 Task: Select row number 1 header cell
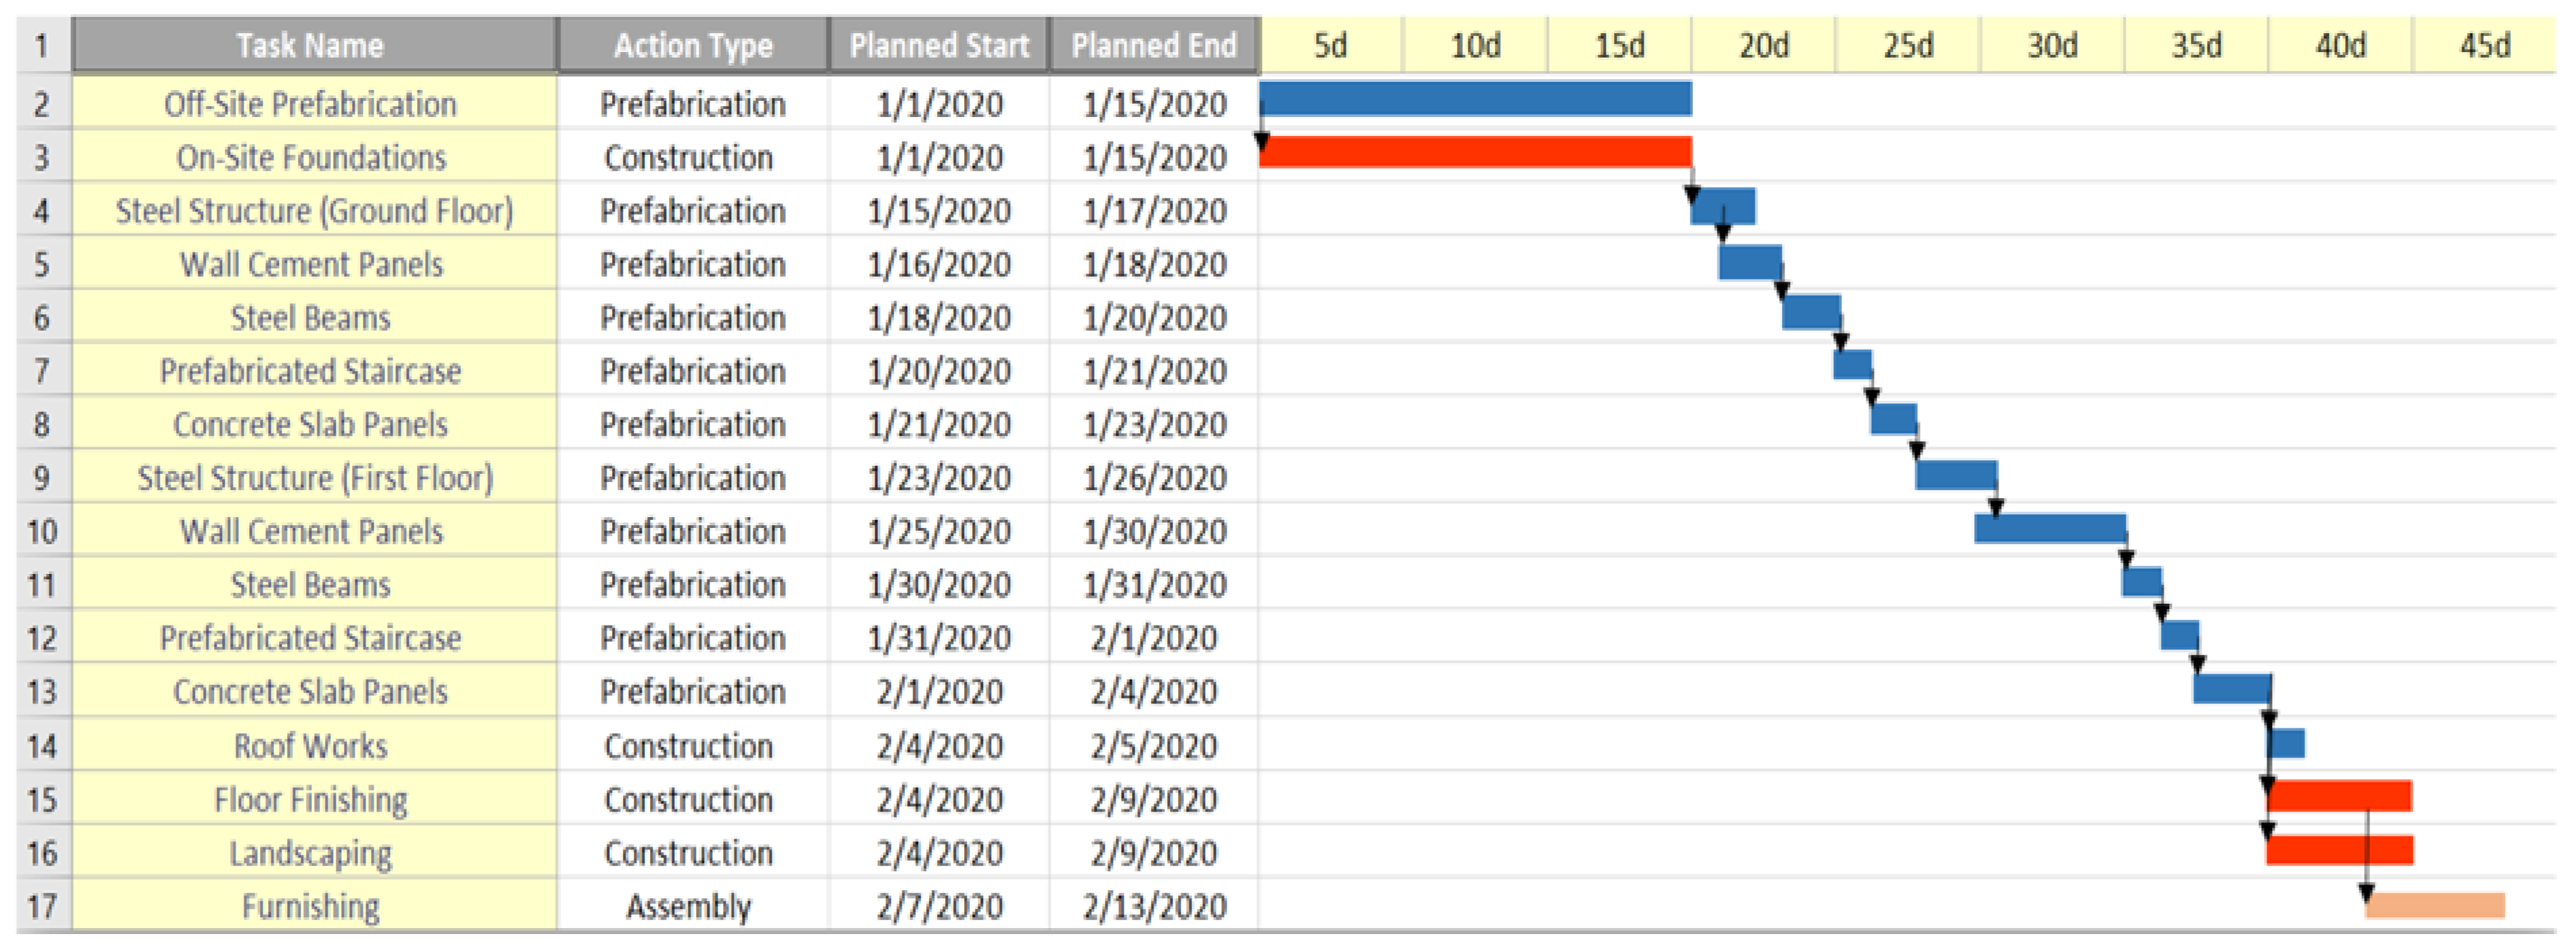coord(42,46)
